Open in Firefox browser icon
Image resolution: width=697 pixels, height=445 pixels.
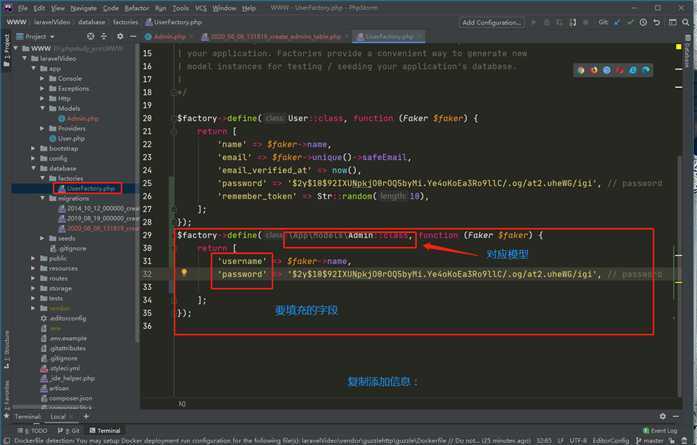pos(594,70)
